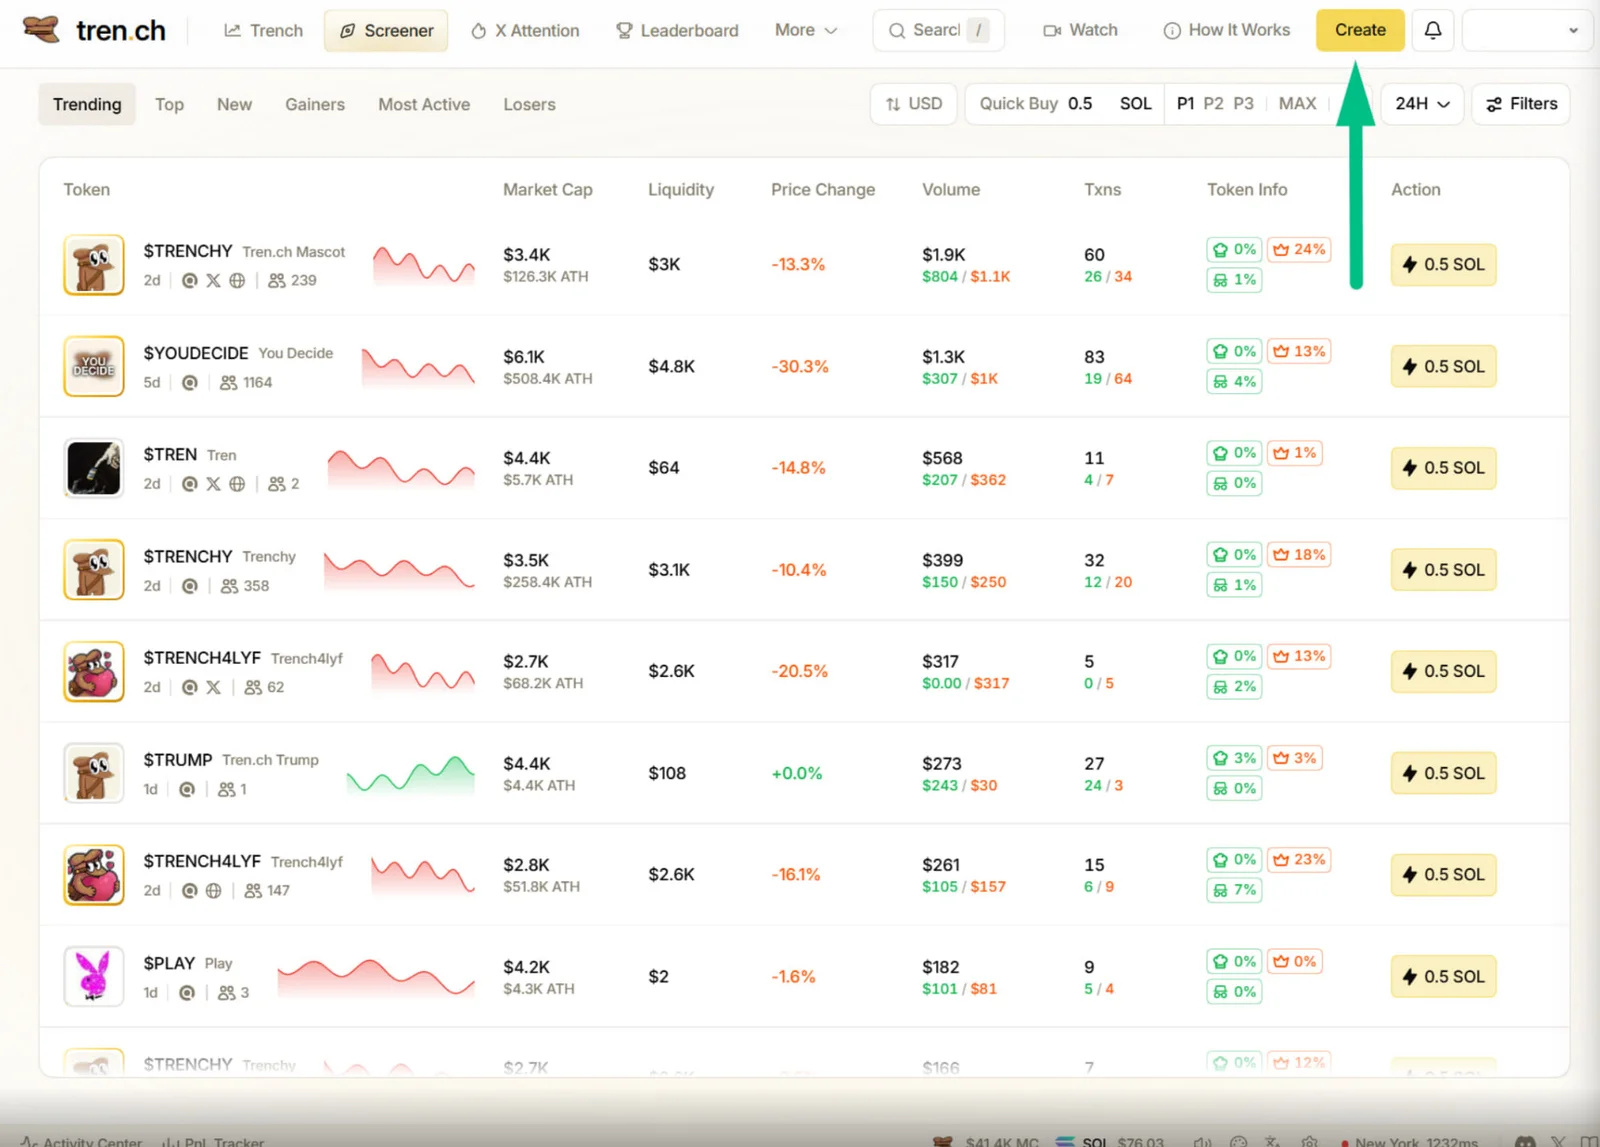Open globe icon in $TRENCH4LYF $2.8K row
Screen dimensions: 1600x1147
point(213,890)
